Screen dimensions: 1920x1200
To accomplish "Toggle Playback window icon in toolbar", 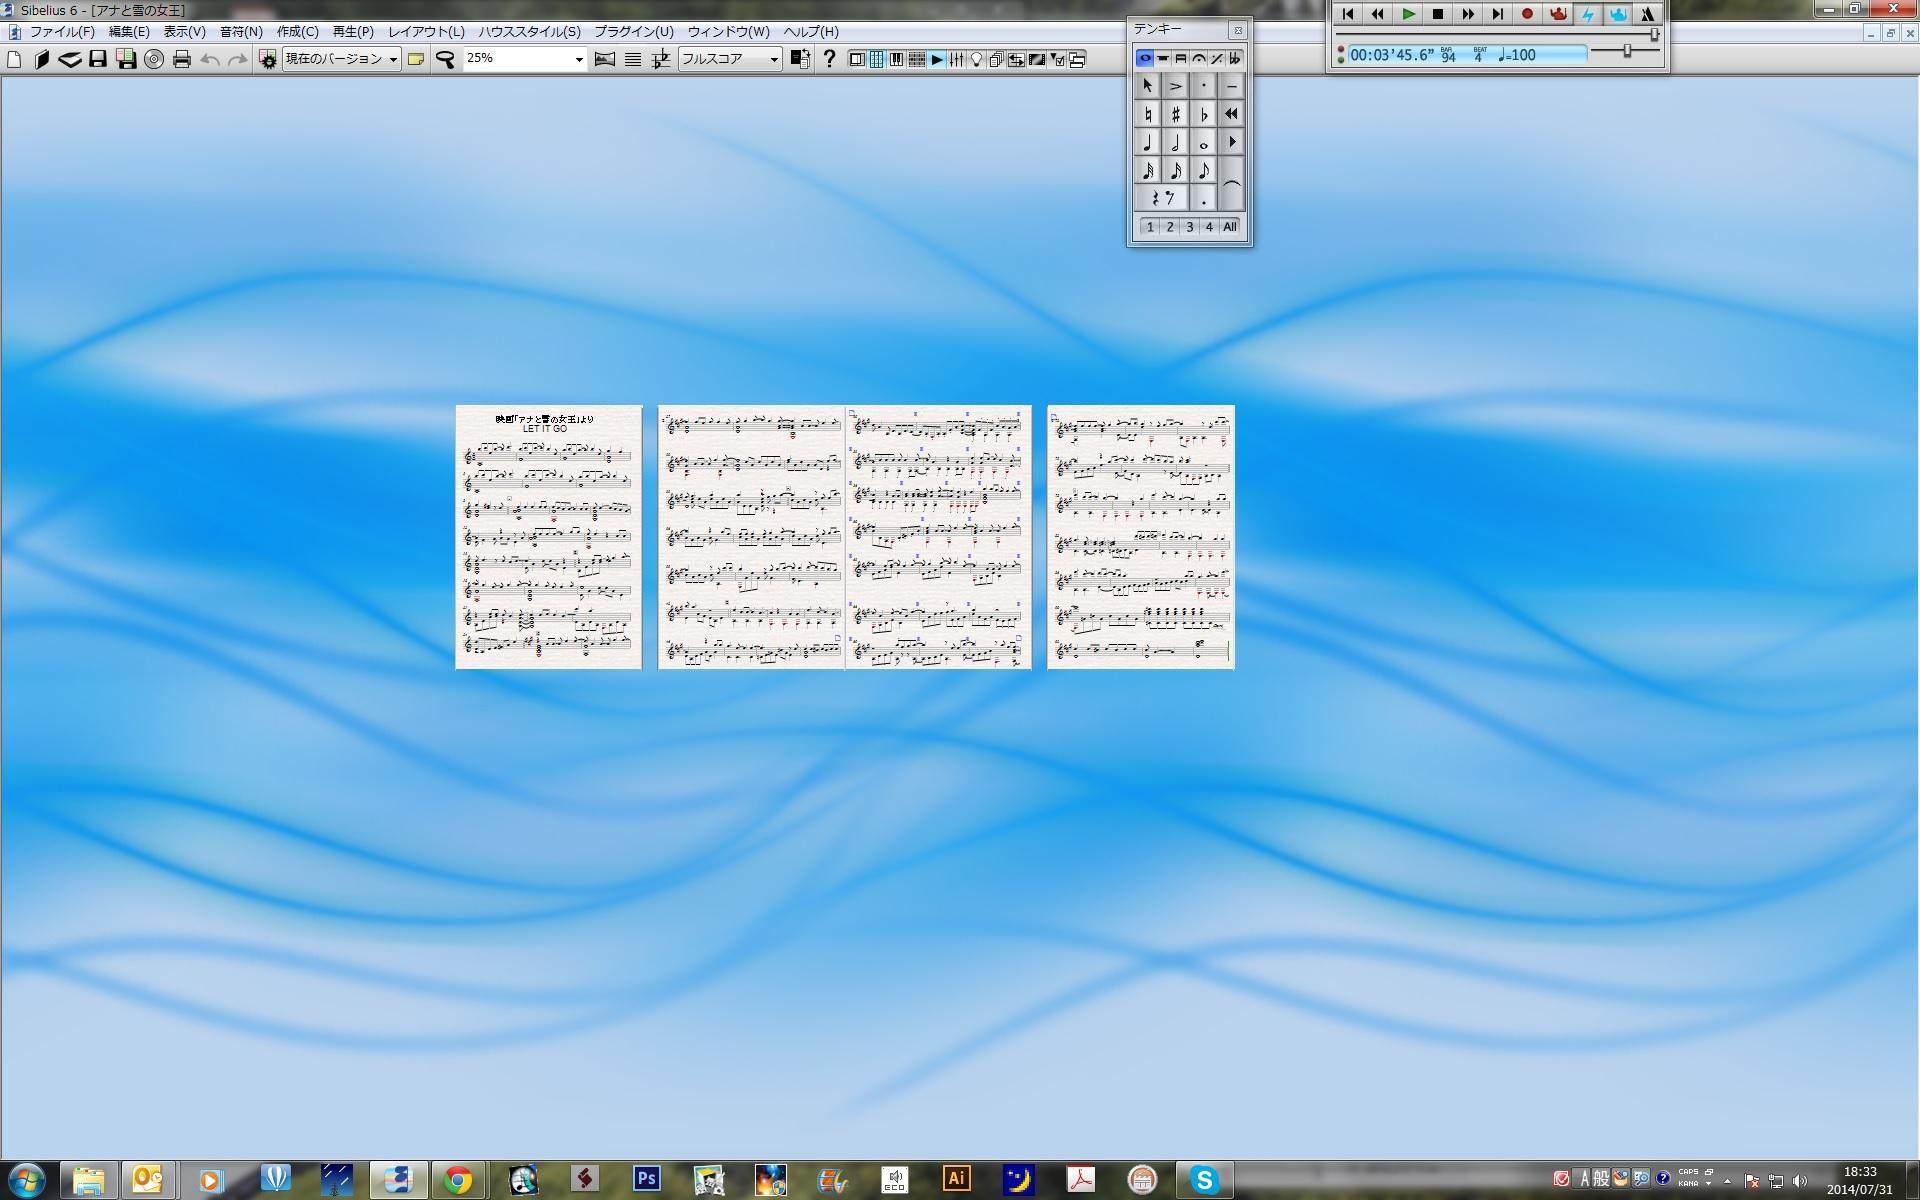I will coord(936,59).
